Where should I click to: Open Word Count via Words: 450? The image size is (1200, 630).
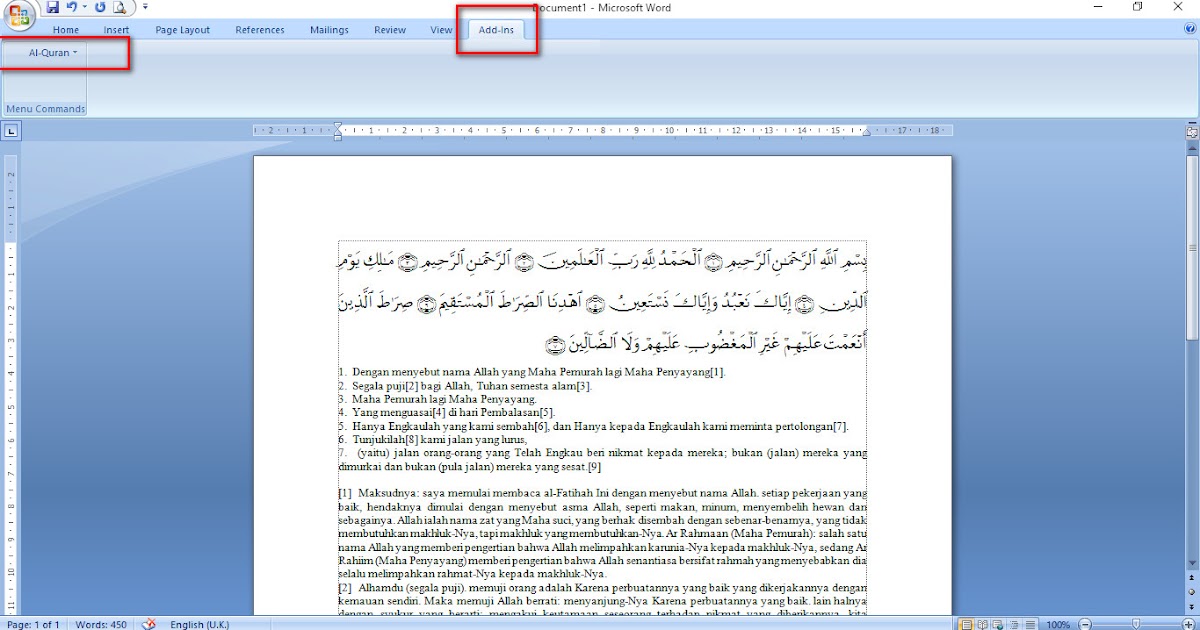[103, 624]
